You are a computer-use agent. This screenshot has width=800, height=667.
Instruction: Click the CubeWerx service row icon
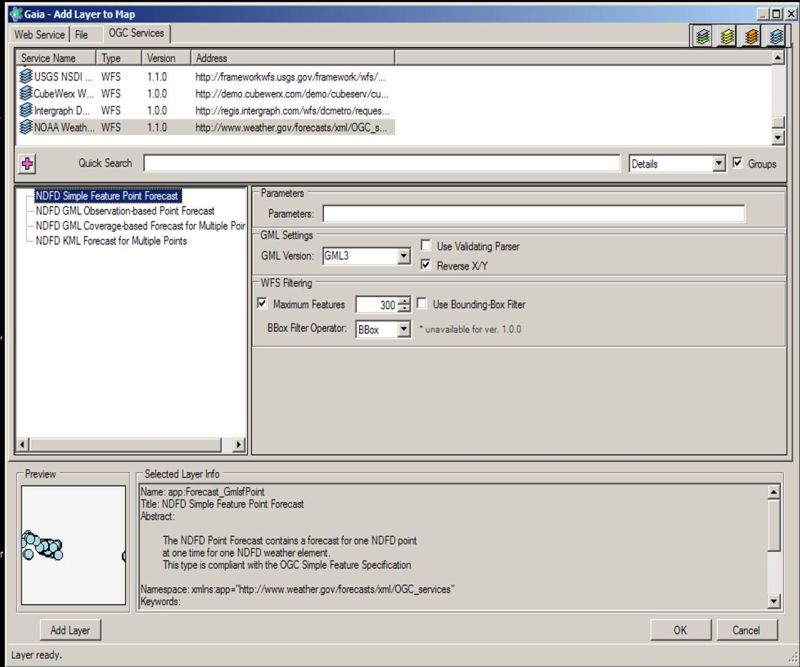pos(26,93)
